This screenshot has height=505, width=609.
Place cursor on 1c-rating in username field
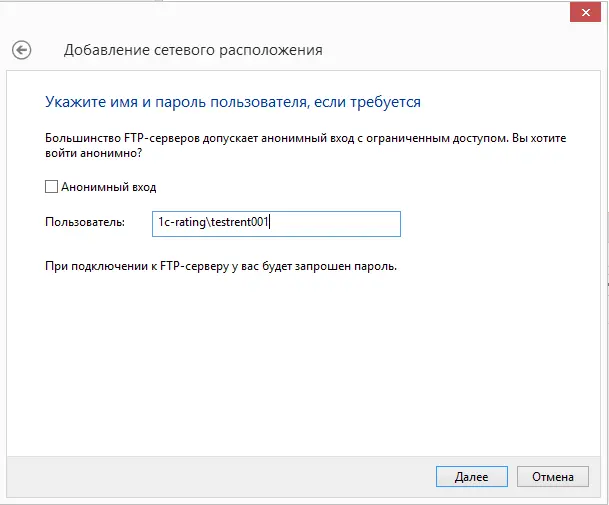[181, 222]
